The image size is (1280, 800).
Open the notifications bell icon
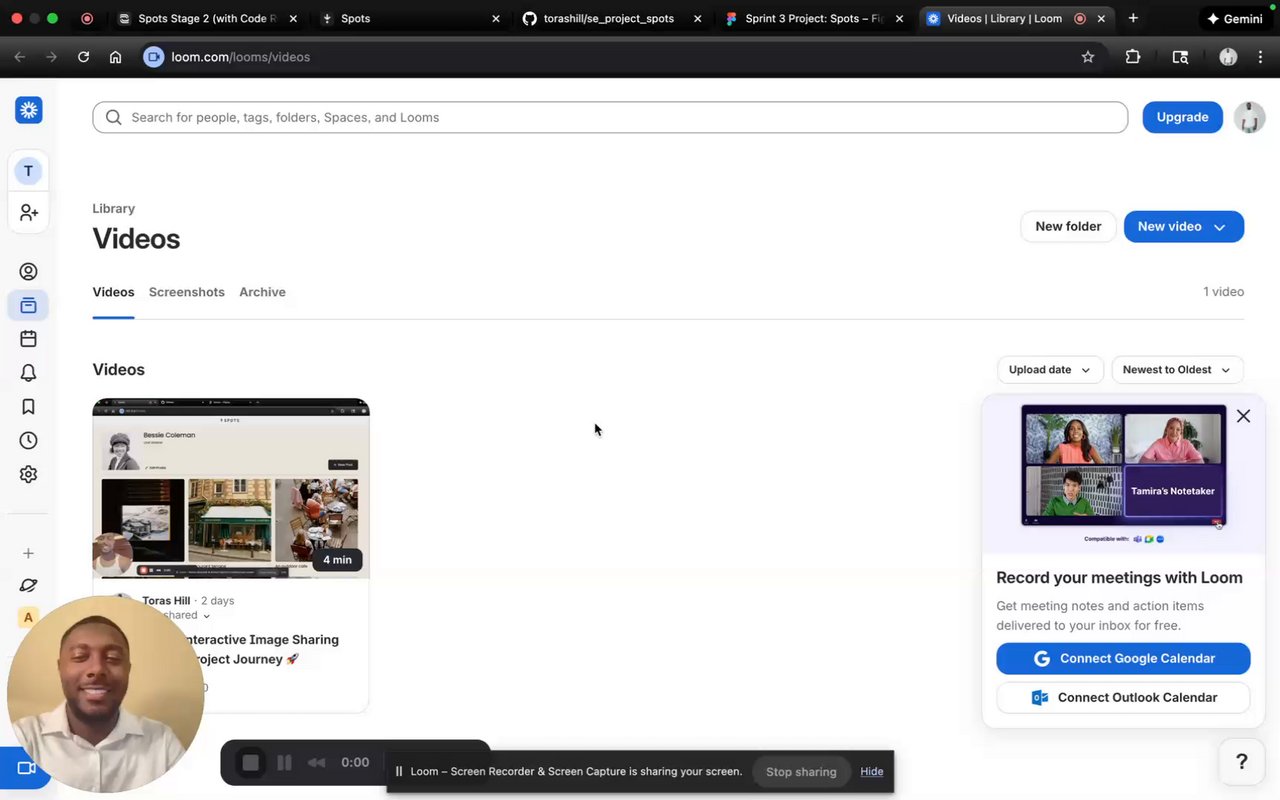pyautogui.click(x=28, y=373)
